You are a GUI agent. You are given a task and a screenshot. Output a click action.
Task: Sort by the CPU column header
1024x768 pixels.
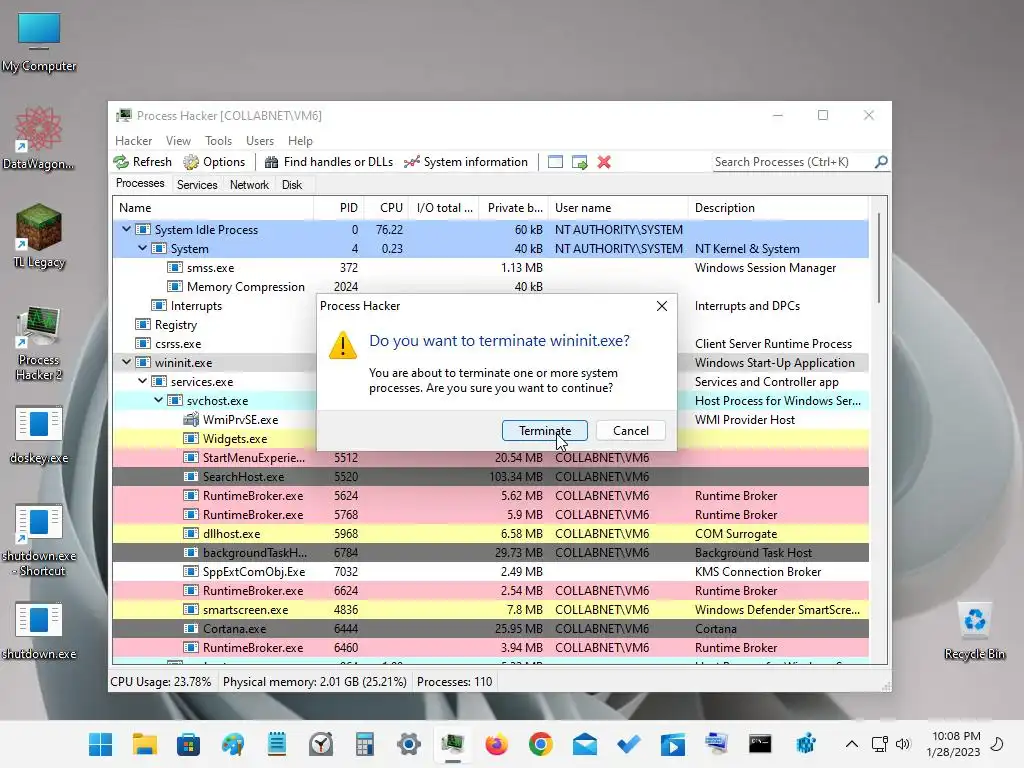[386, 208]
